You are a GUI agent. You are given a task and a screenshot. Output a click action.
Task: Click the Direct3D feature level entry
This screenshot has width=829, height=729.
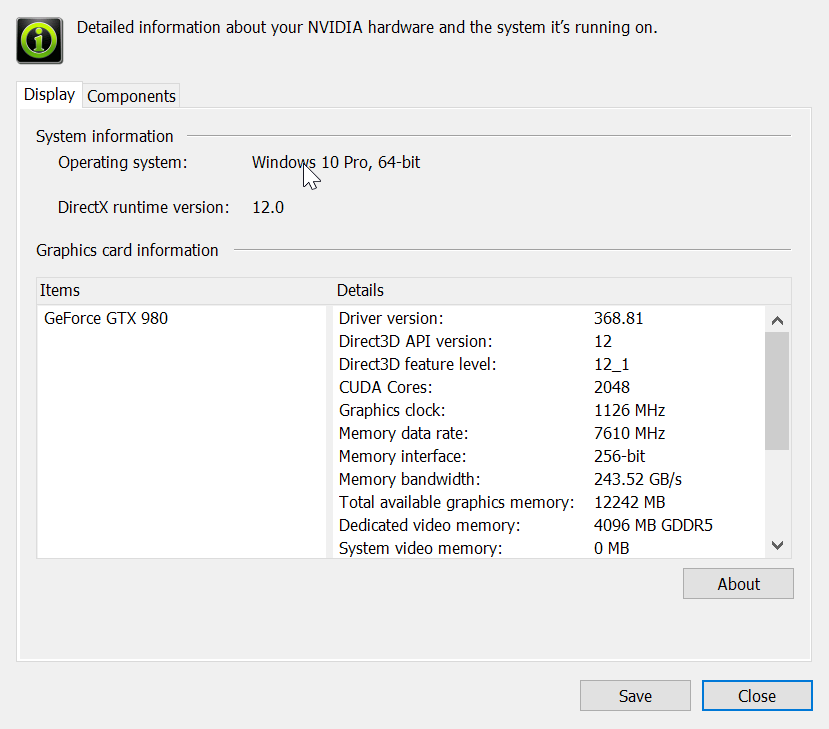coord(550,364)
